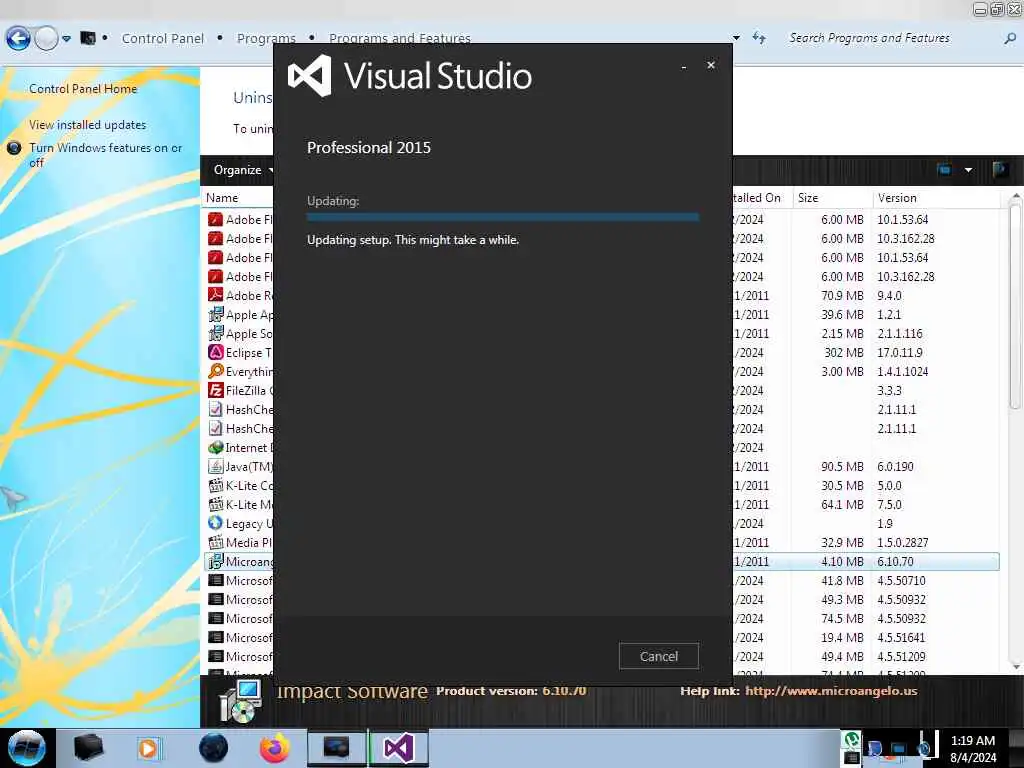Select the Adobe Reader icon, version 9.4.0 row
The width and height of the screenshot is (1024, 768).
(216, 295)
